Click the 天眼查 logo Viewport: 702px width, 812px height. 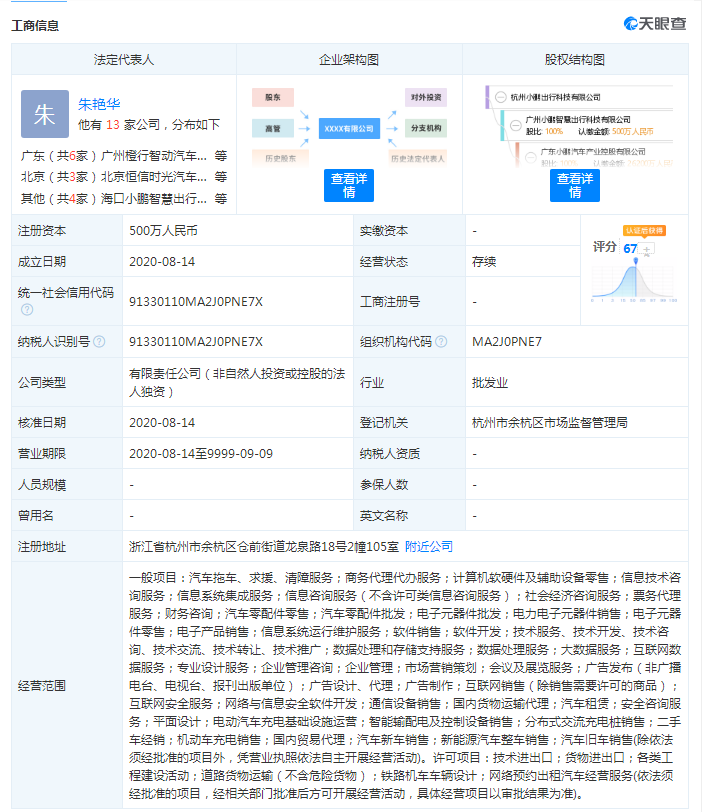[x=655, y=24]
